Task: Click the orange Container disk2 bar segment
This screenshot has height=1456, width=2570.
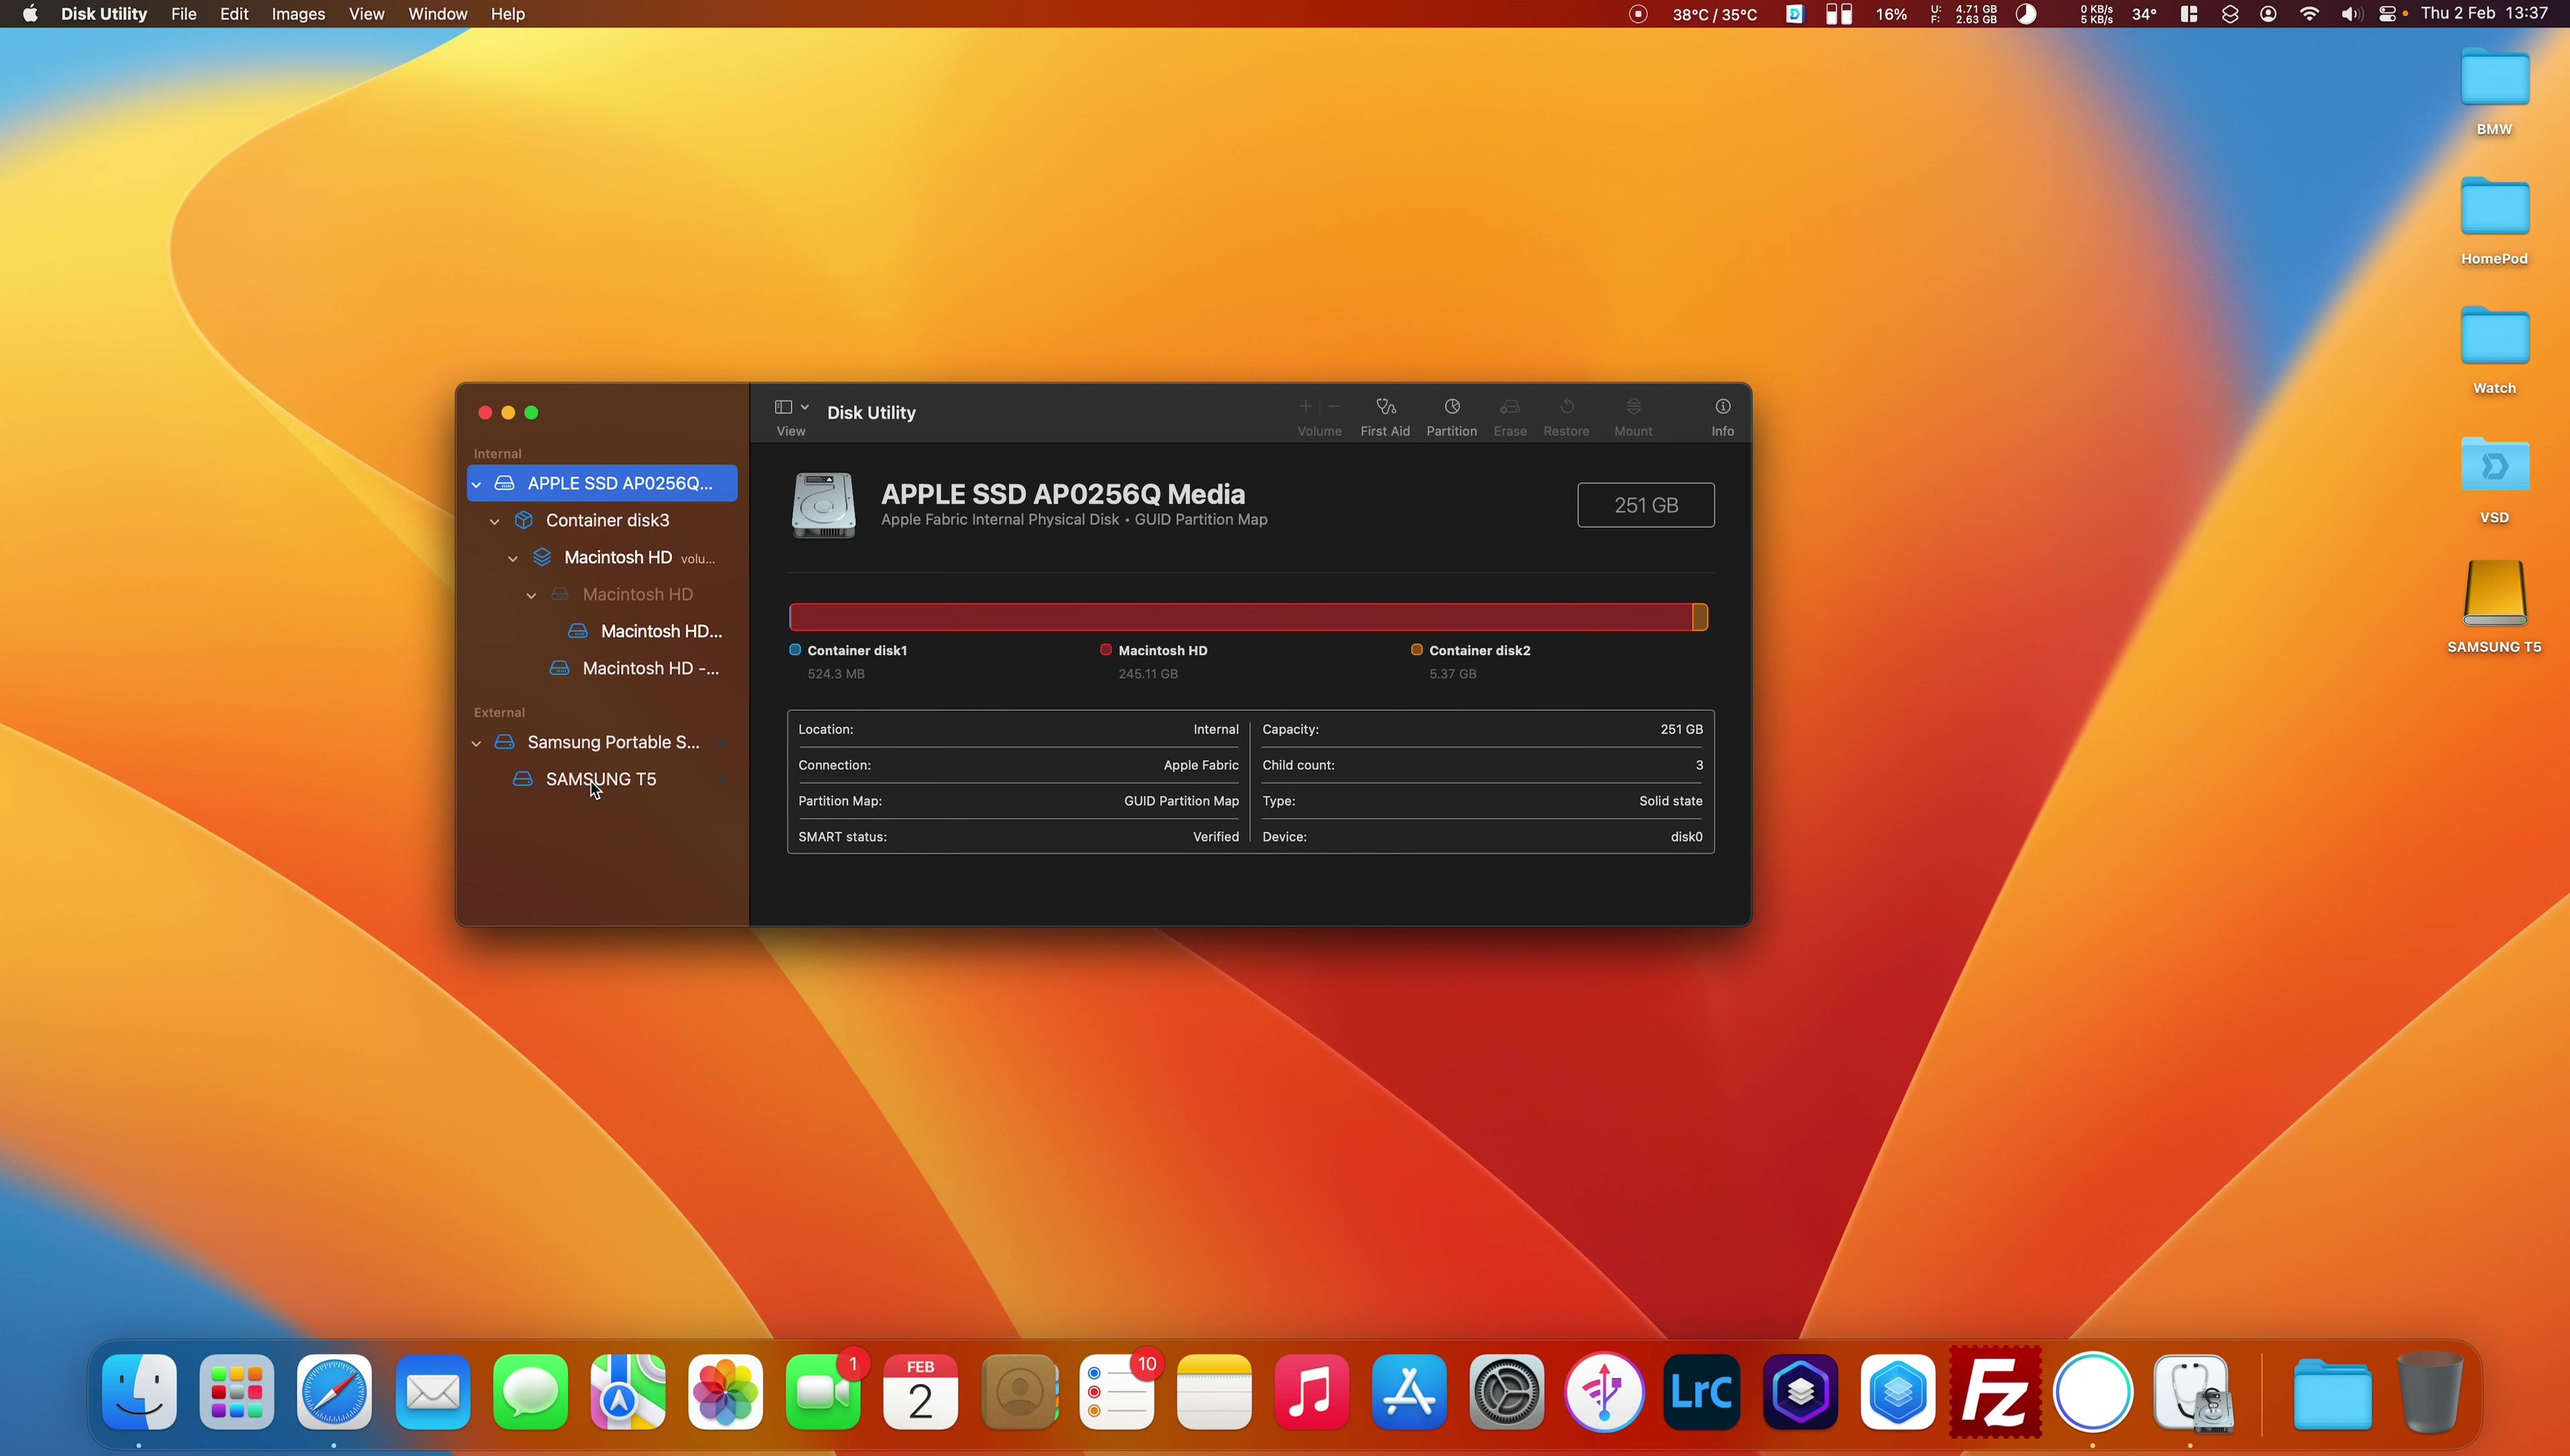Action: click(1700, 617)
